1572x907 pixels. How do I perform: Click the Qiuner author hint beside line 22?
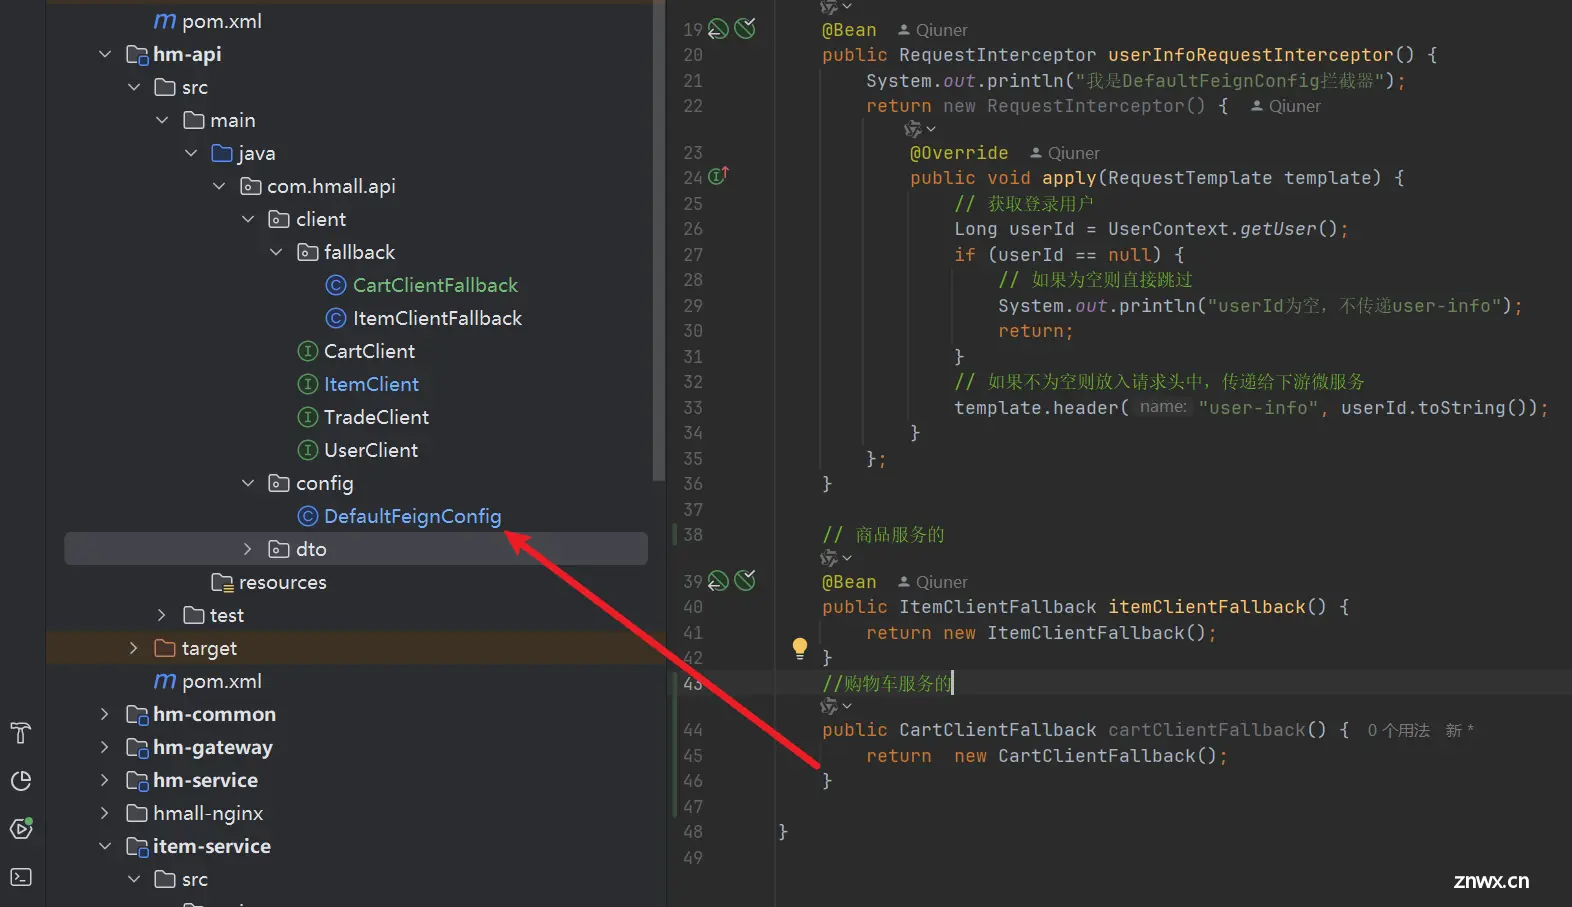[x=1286, y=106]
